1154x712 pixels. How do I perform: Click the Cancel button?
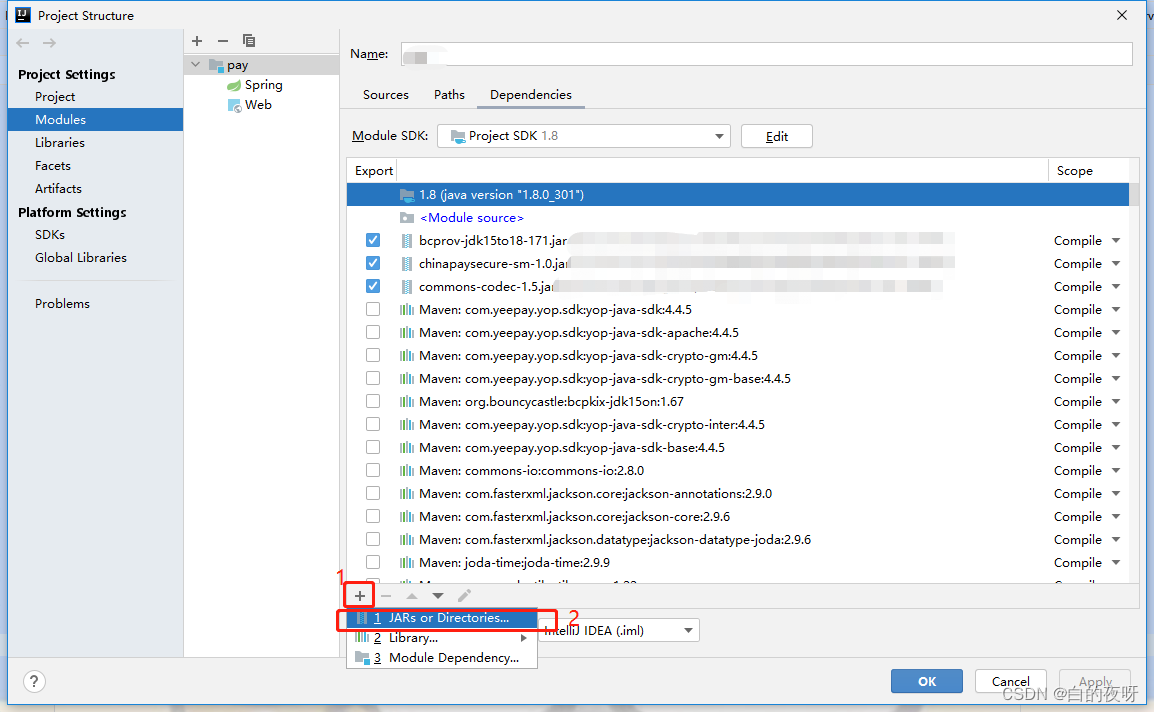click(x=1010, y=681)
